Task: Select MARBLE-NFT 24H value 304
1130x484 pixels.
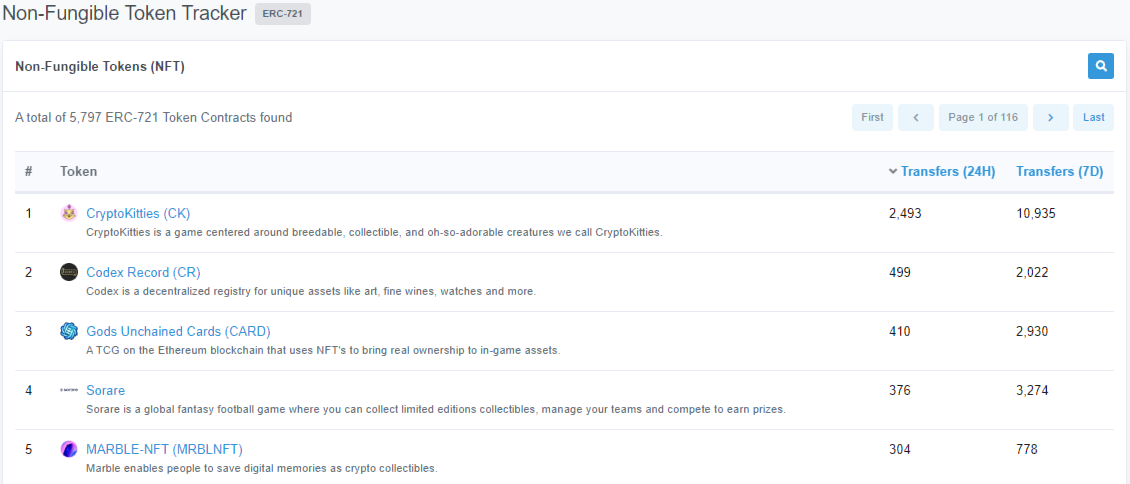Action: tap(900, 449)
